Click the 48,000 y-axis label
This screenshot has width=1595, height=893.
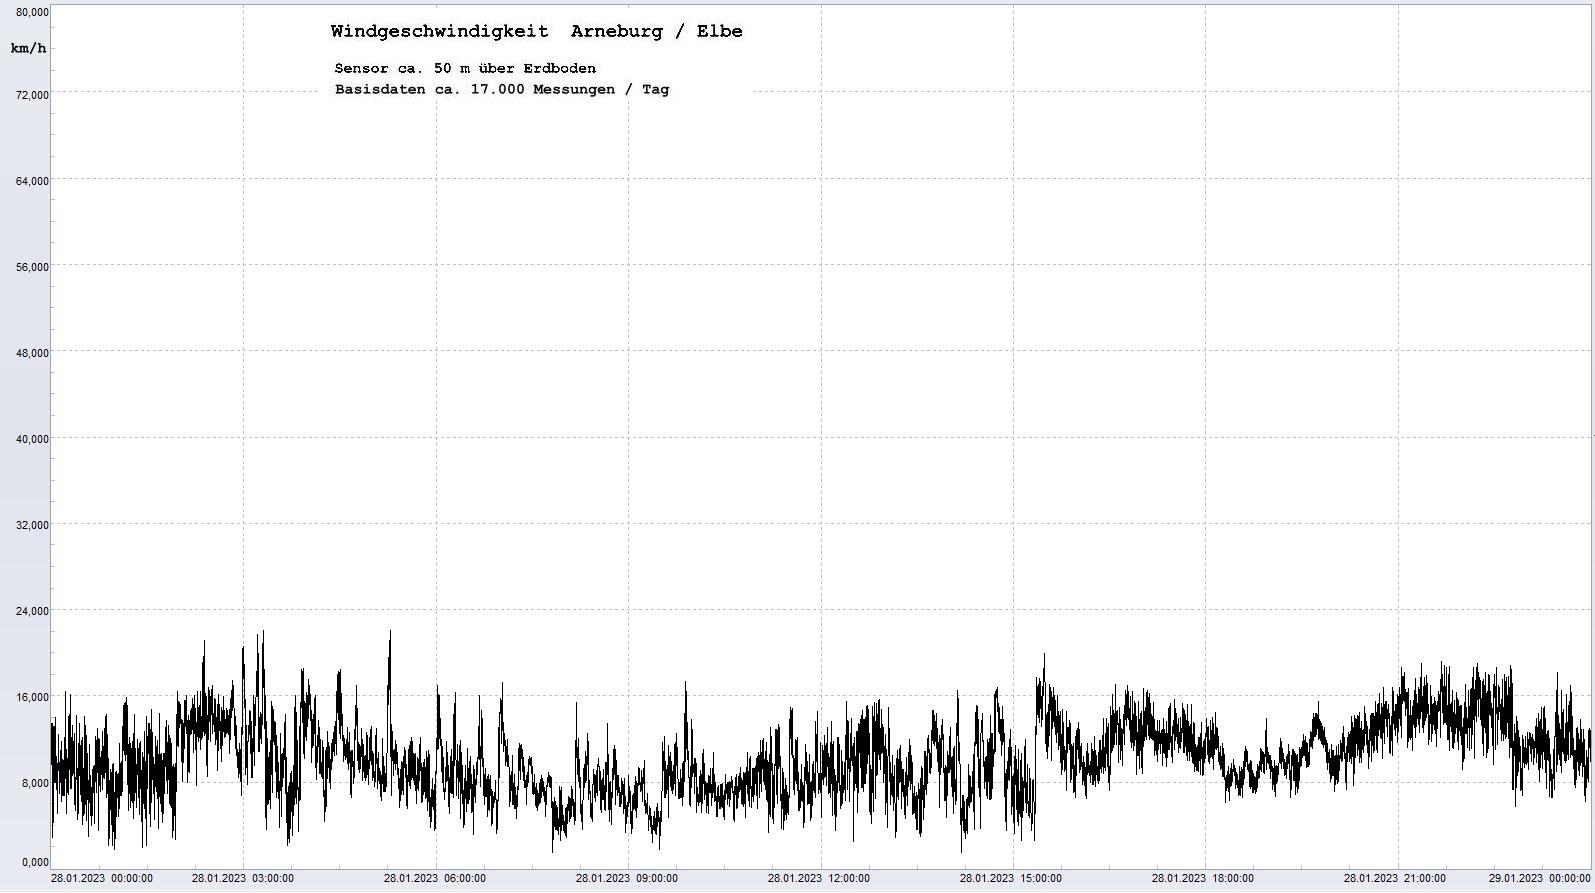(30, 353)
